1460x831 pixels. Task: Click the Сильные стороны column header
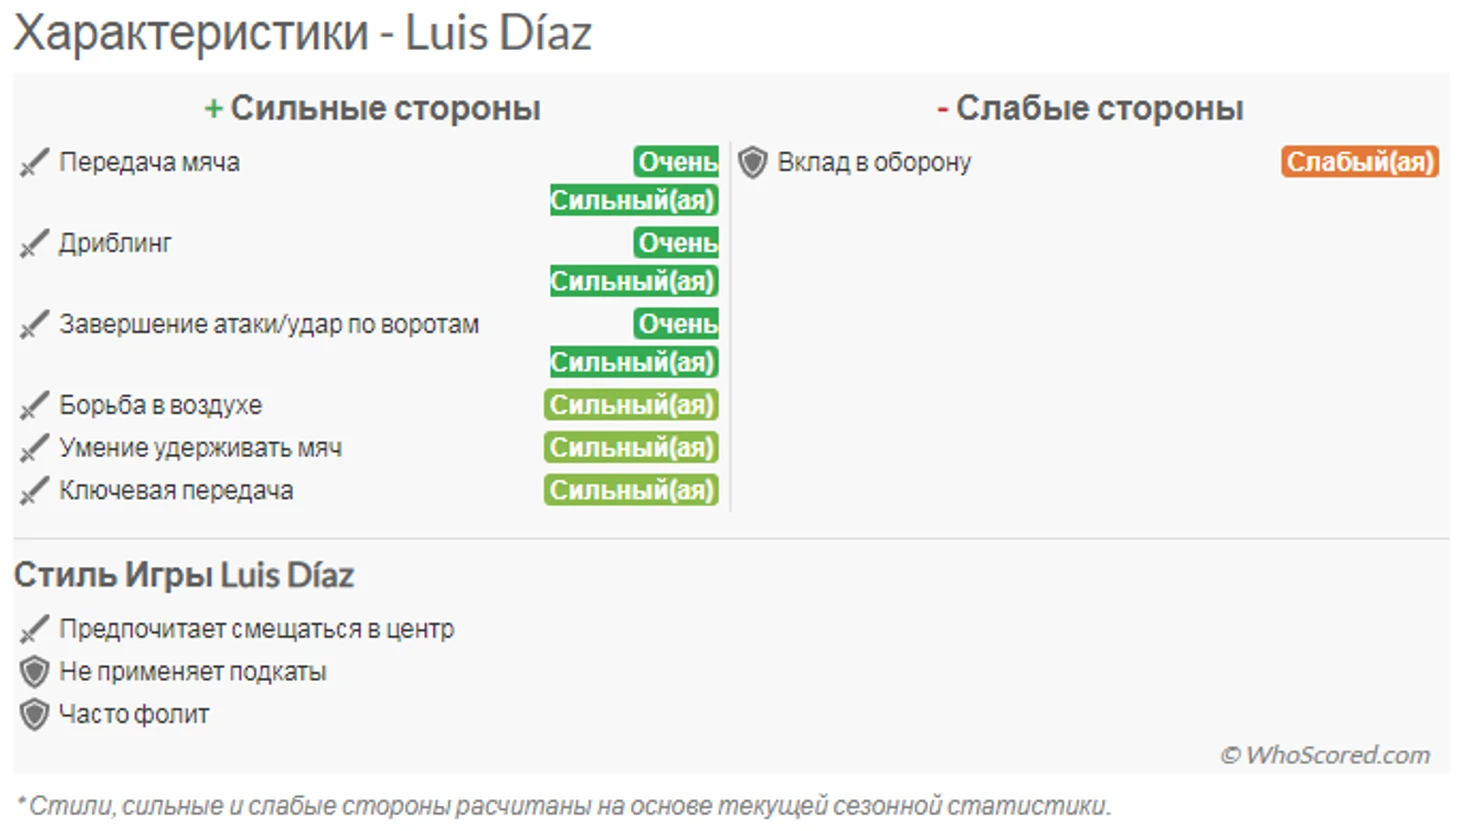372,108
